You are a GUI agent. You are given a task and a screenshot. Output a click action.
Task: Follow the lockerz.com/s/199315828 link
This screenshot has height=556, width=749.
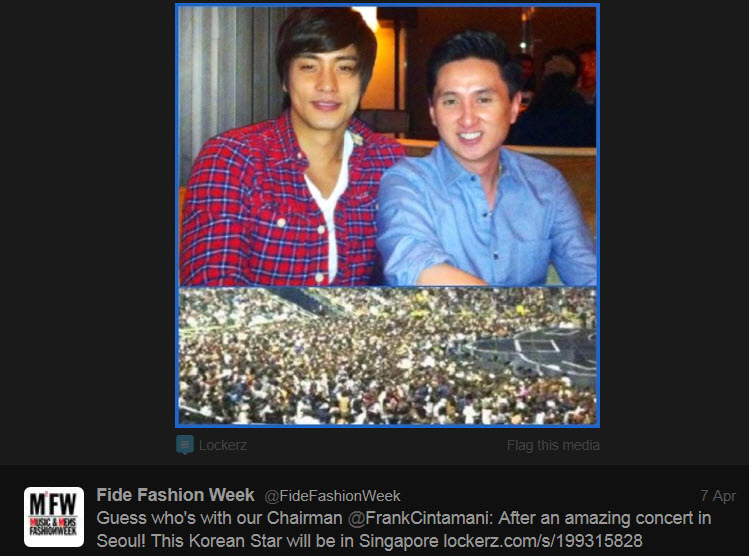pos(543,541)
